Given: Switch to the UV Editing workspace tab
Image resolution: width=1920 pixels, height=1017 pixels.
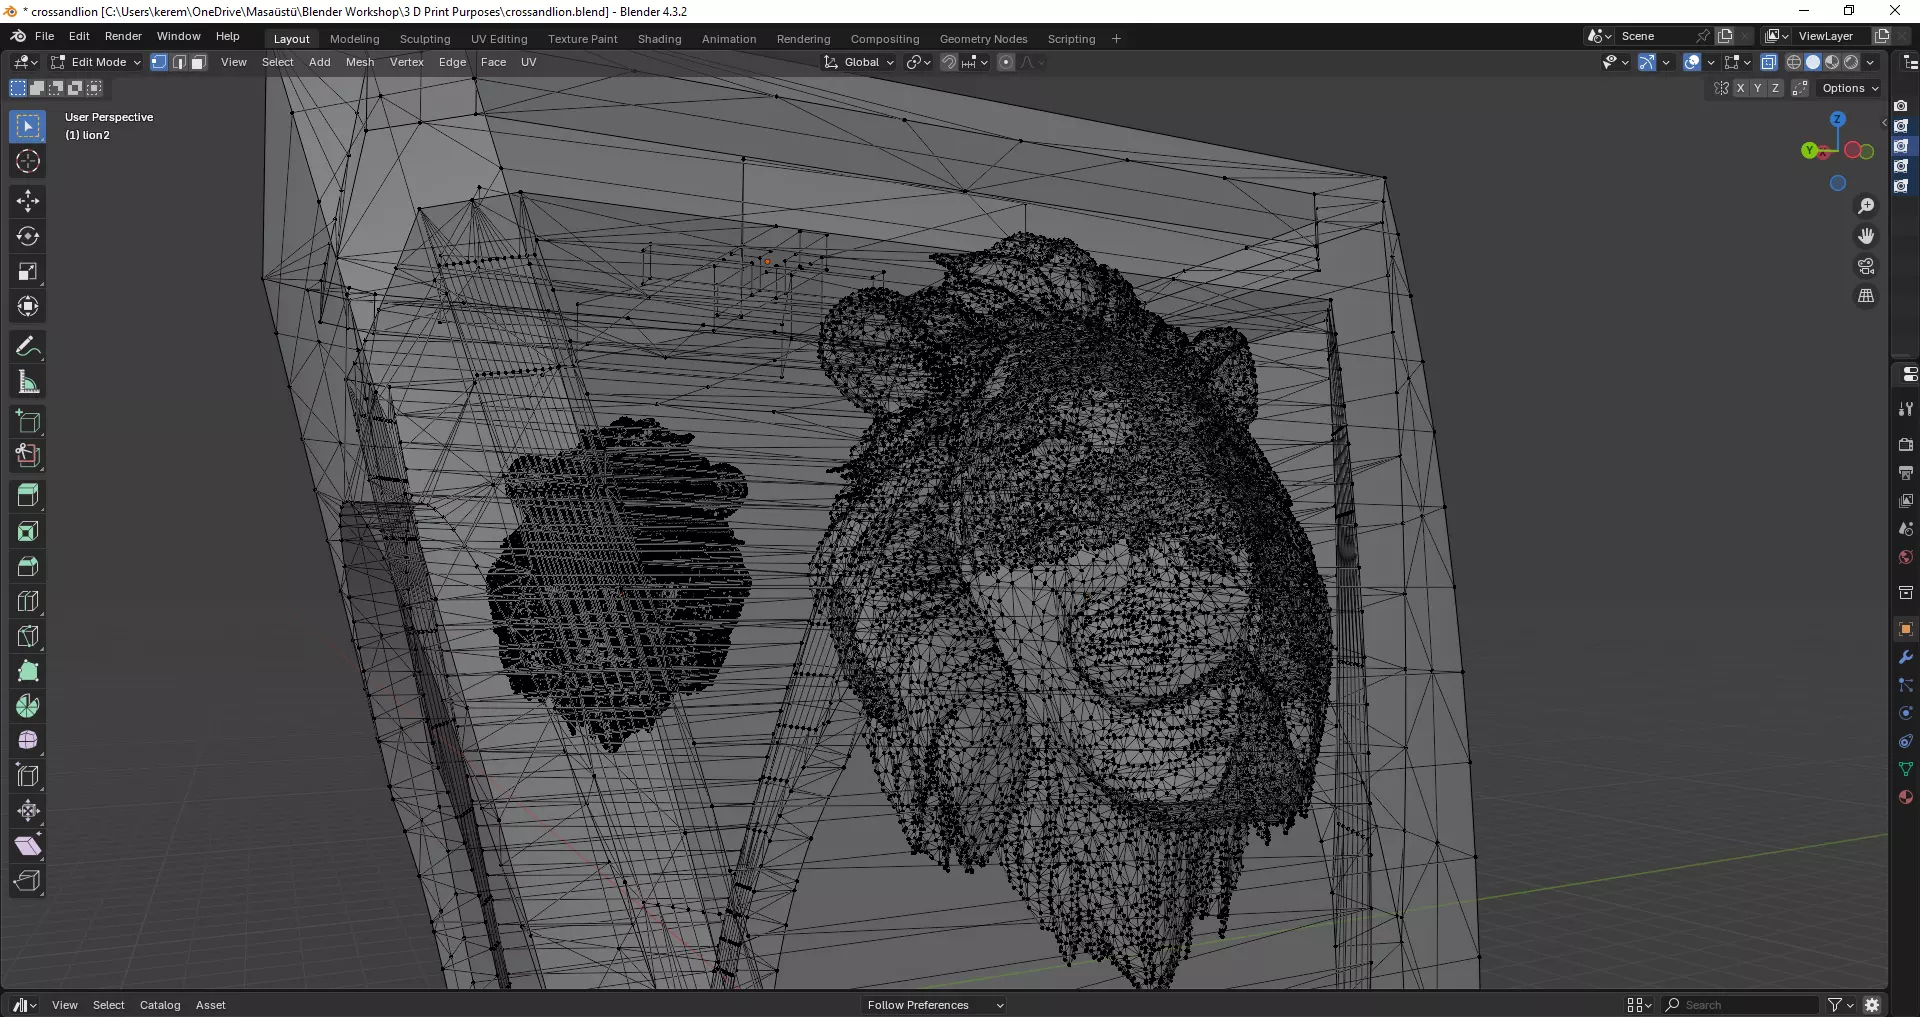Looking at the screenshot, I should 499,39.
